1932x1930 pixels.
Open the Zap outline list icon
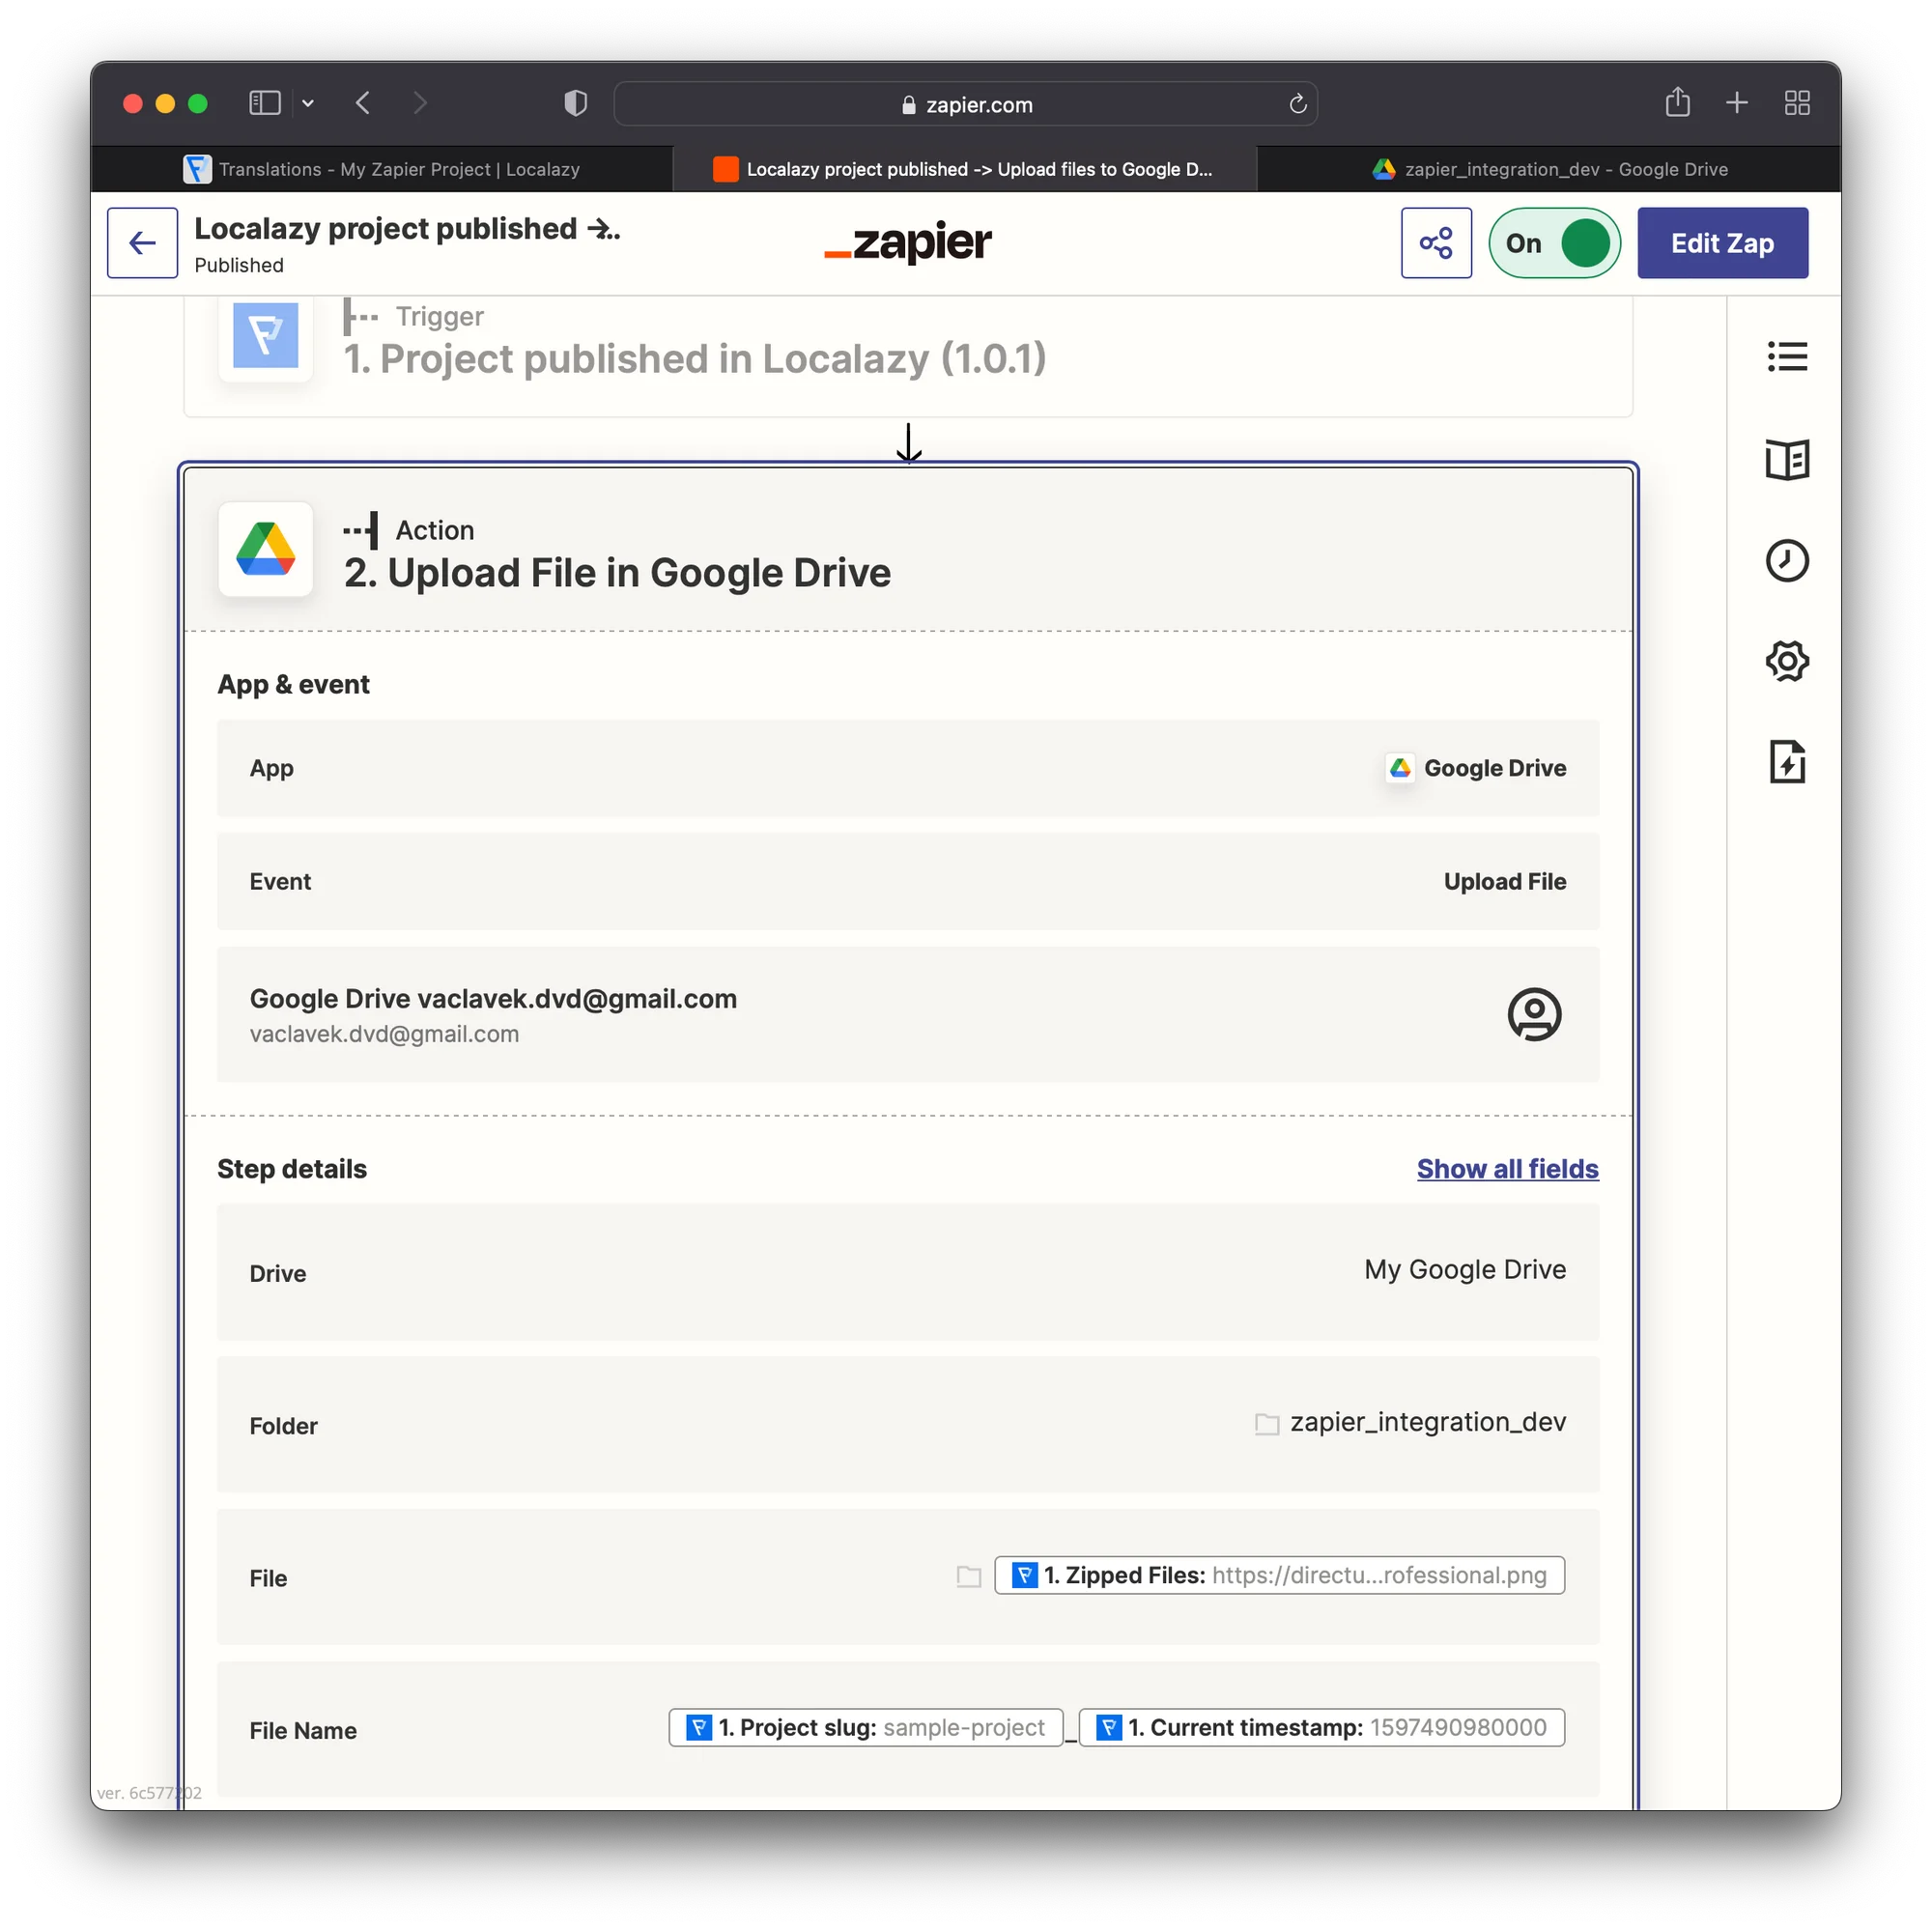1786,356
